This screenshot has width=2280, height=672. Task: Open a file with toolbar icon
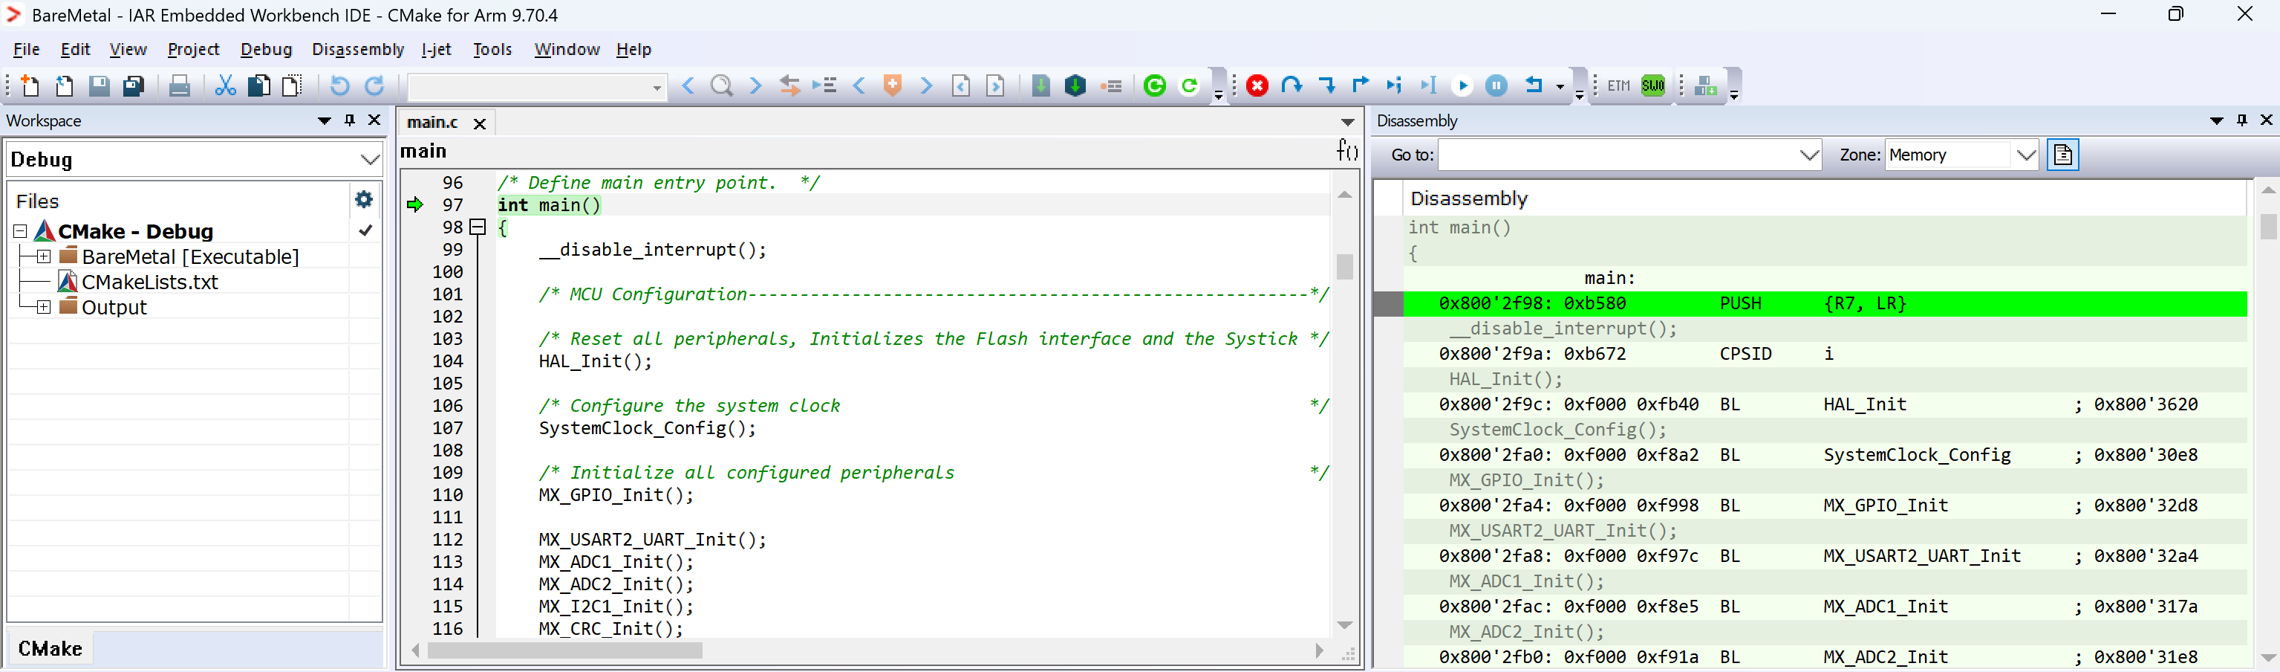[64, 86]
